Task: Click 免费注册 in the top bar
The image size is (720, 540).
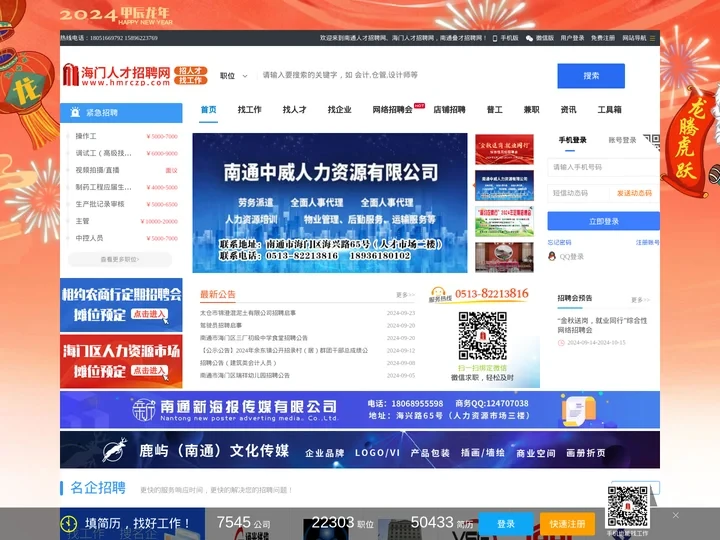Action: click(x=602, y=38)
